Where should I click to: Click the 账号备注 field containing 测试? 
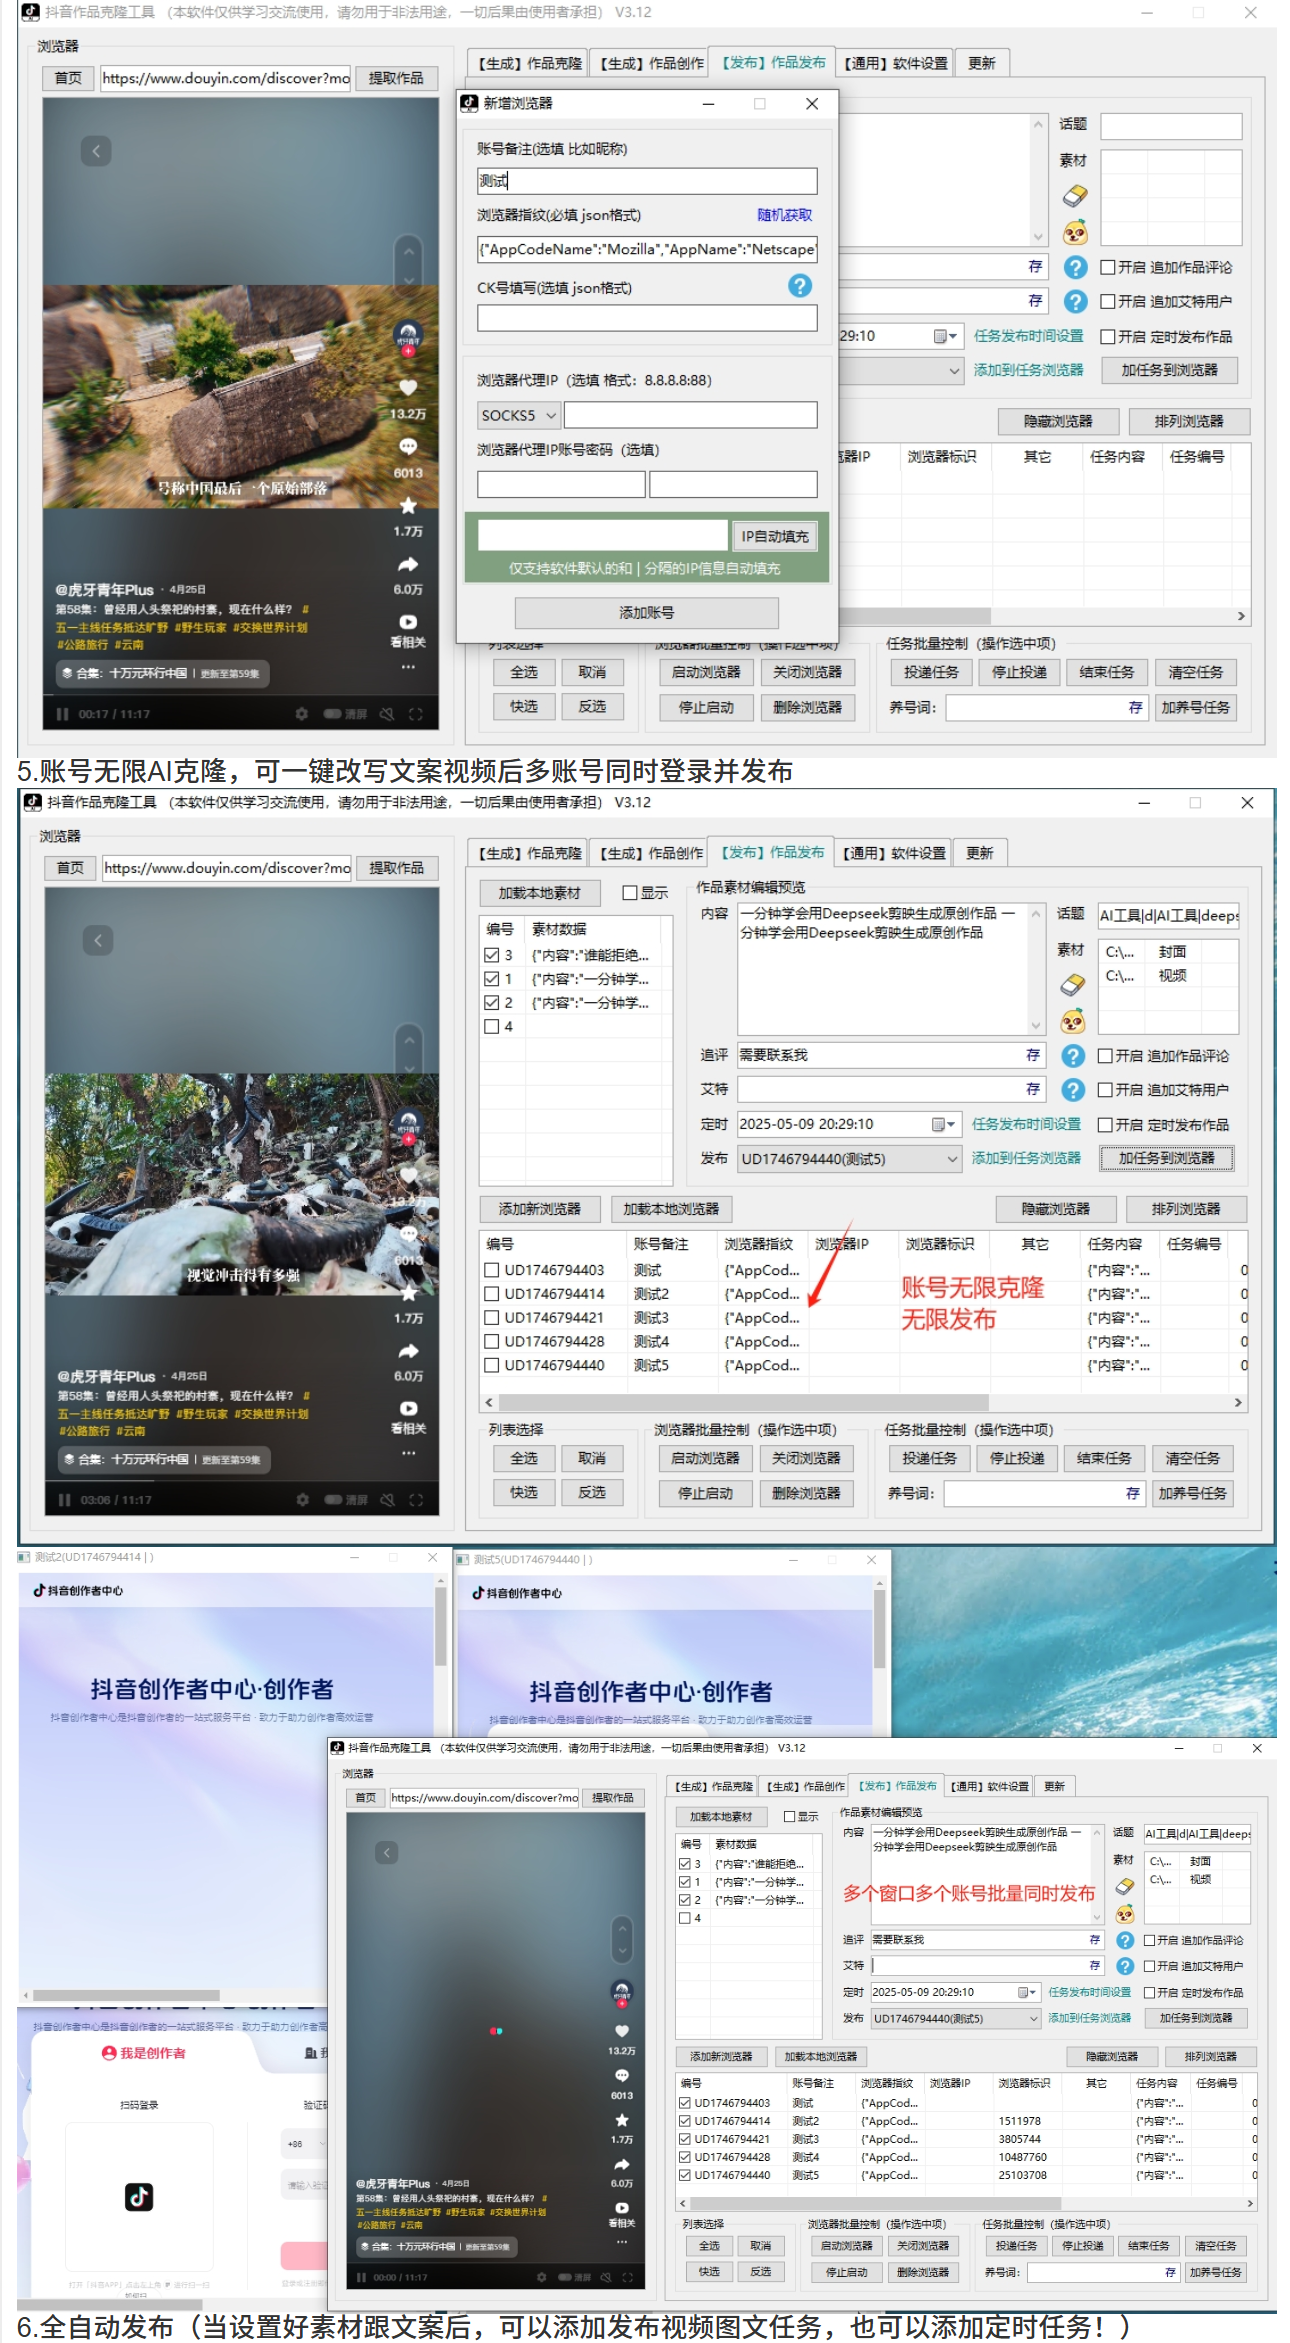(x=647, y=181)
